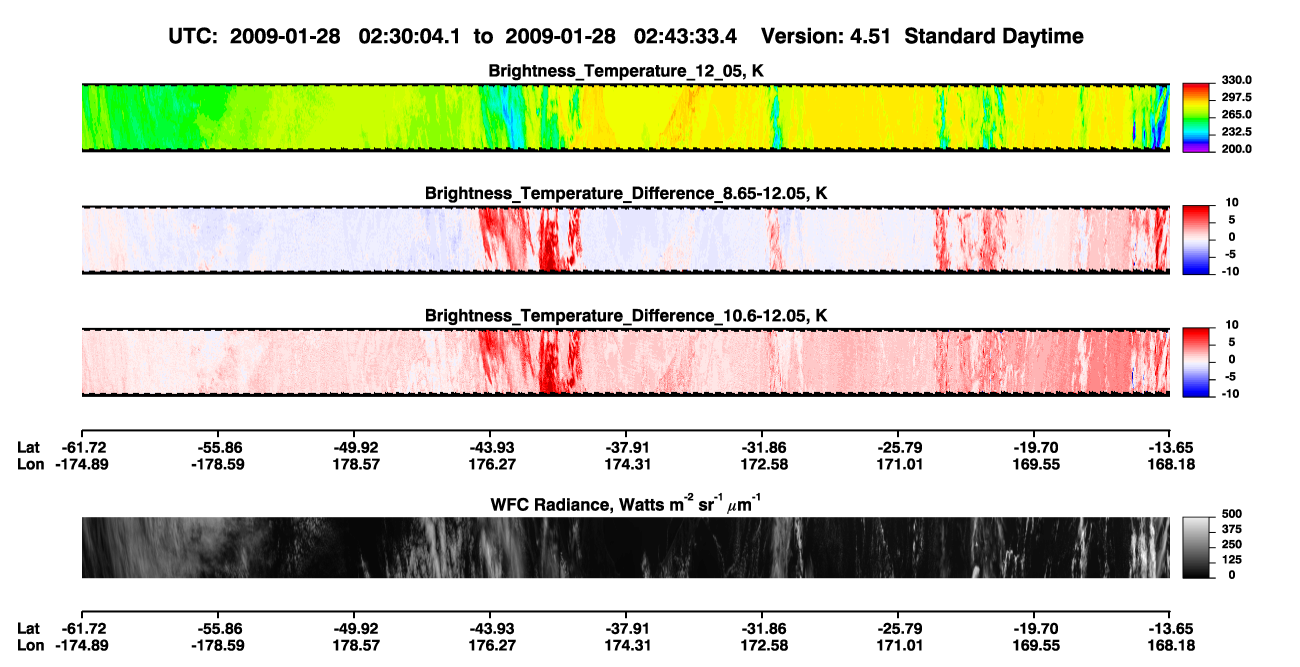
Task: Click longitude 176.27 on the axis above WFC Radiance
Action: pos(490,464)
